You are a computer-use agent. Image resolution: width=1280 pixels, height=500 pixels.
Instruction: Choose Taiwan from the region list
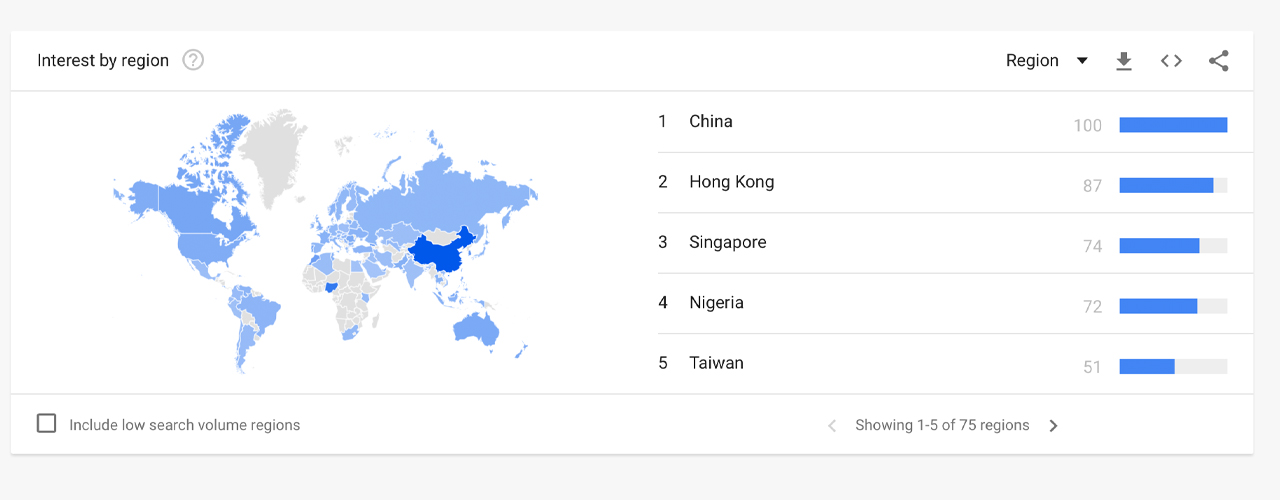pos(716,363)
